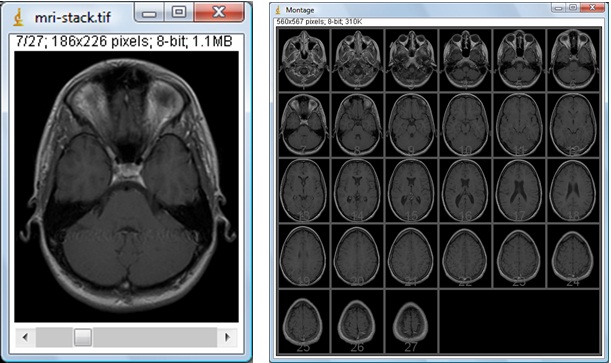Screen dimensions: 611x363
Task: Maximize the mri-stack.tif window
Action: point(178,13)
